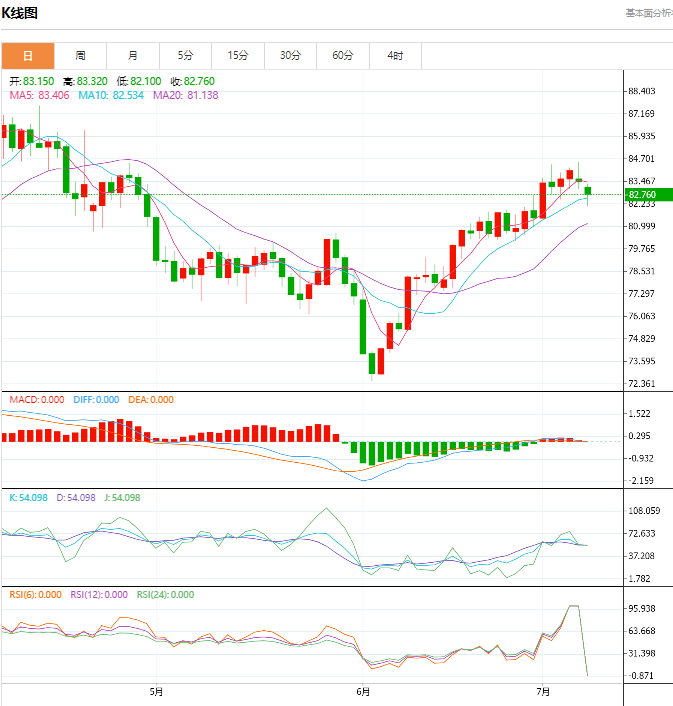Click the MA10: 82.534 legend label
The image size is (673, 706).
pos(111,95)
